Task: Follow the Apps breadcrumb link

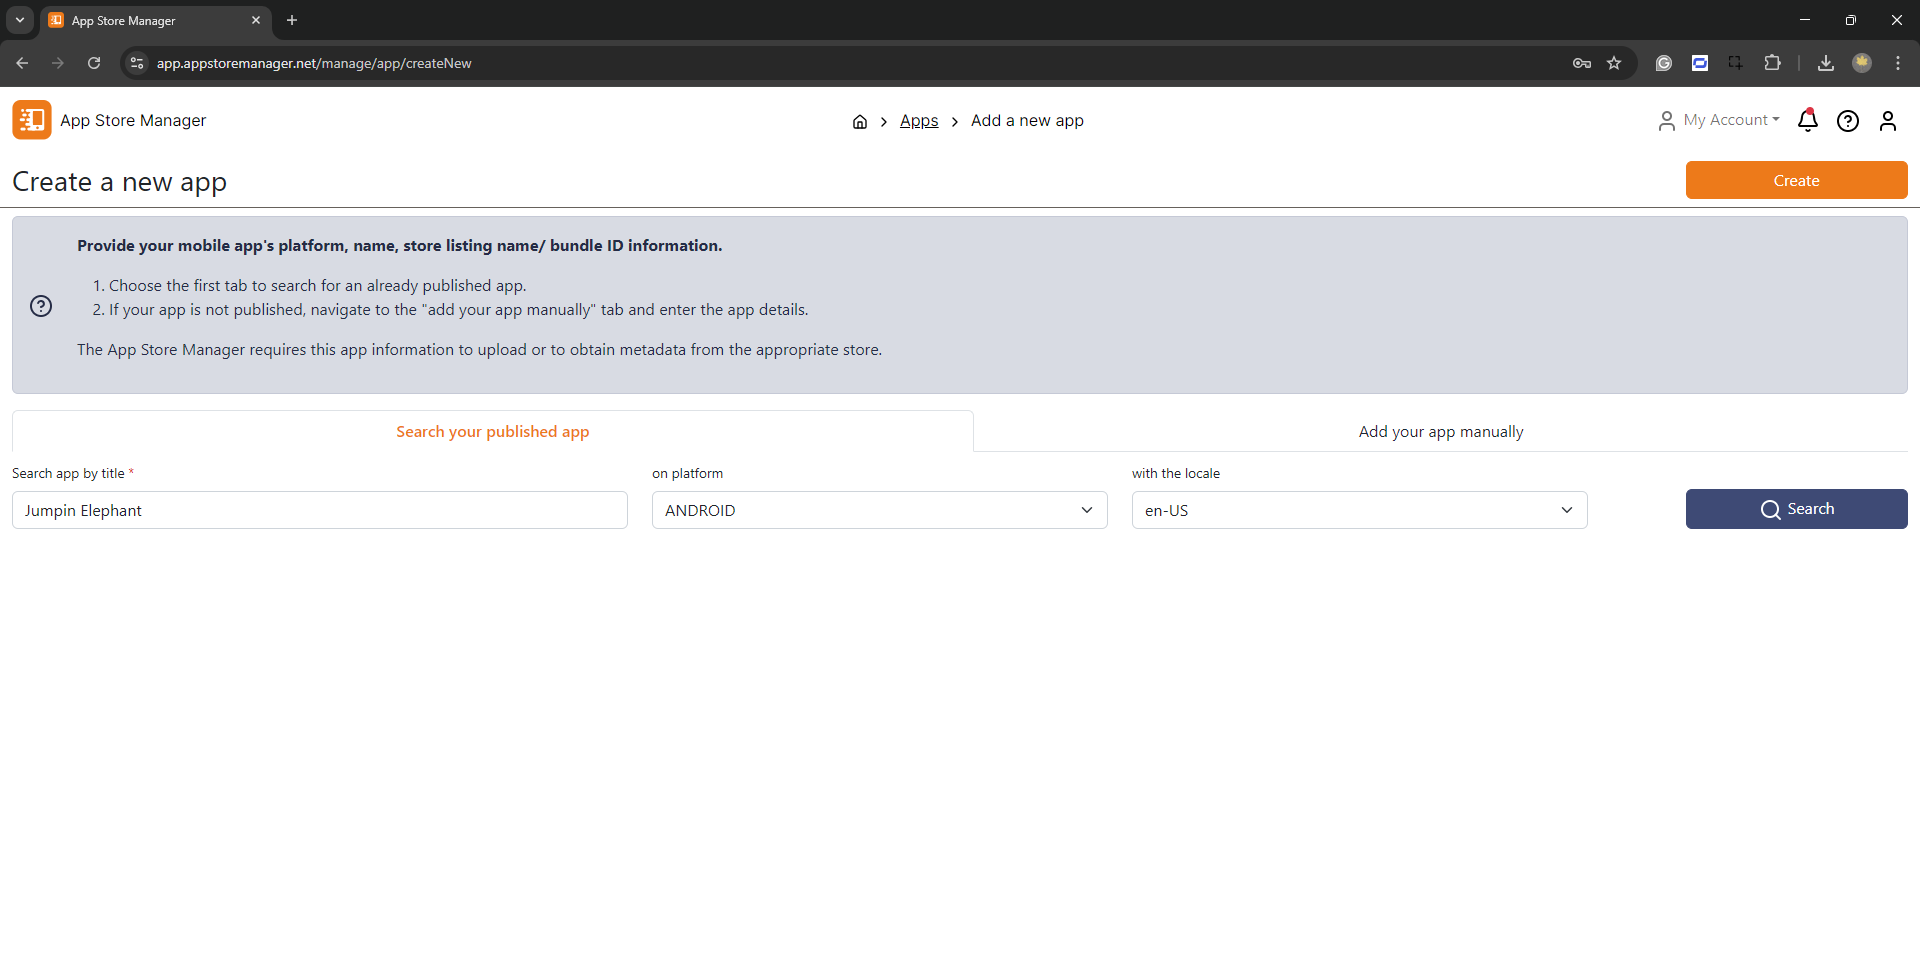Action: 918,121
